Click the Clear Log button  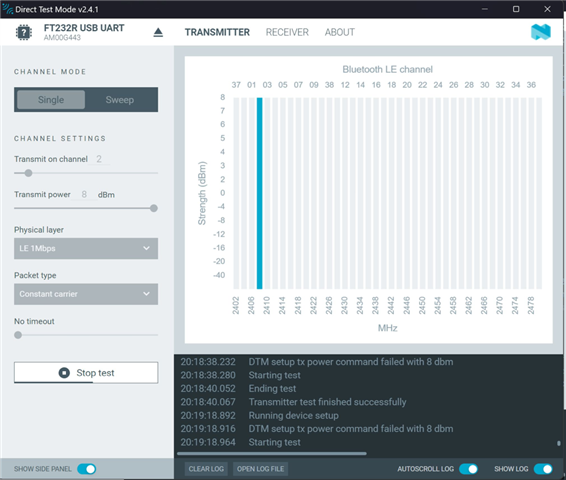(x=206, y=469)
